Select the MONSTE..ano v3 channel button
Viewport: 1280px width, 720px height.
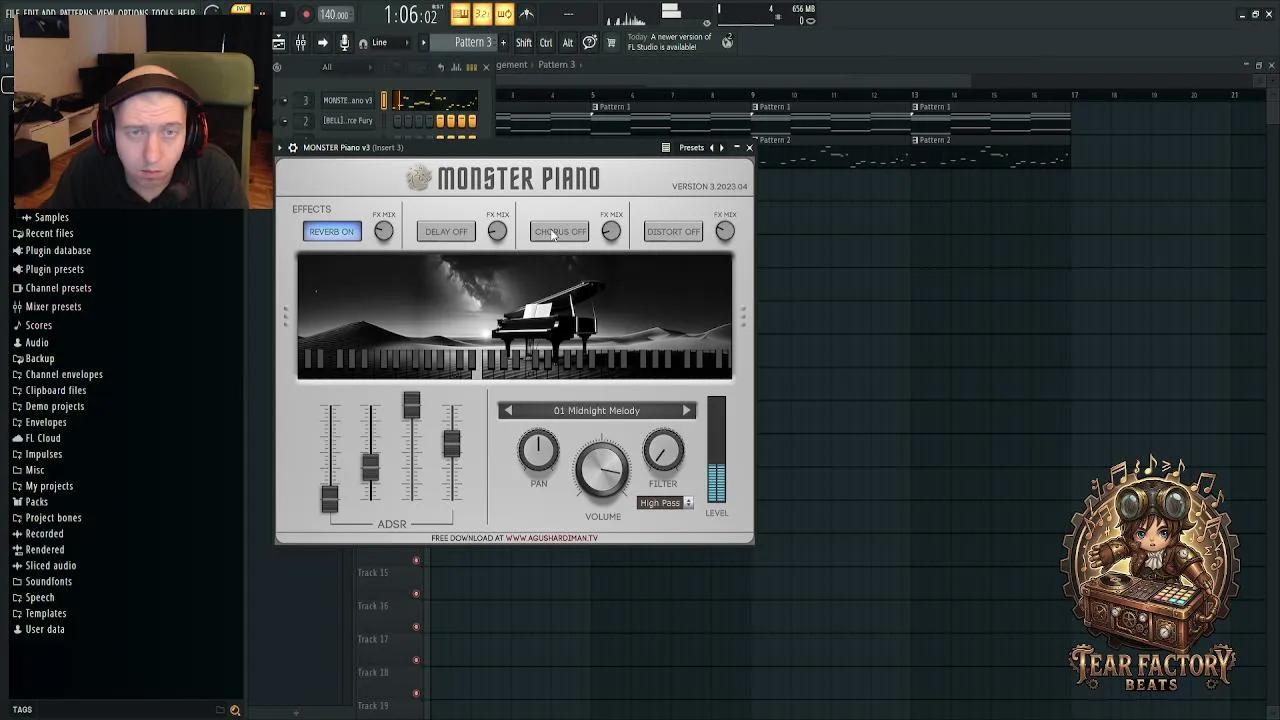[348, 100]
